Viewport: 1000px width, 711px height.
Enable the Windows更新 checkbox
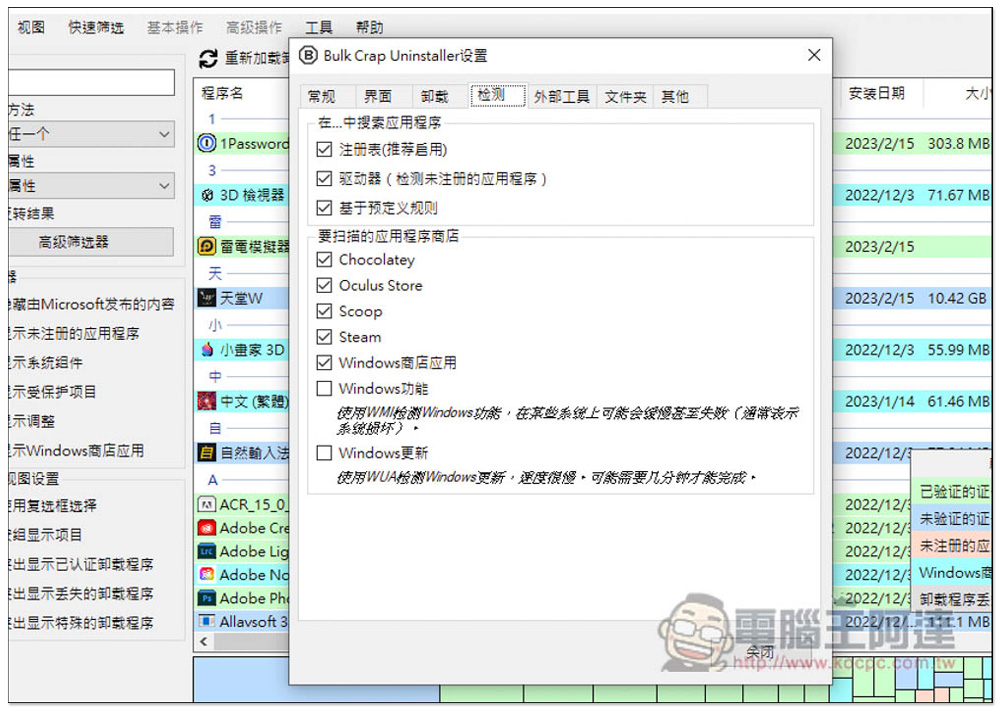point(324,453)
